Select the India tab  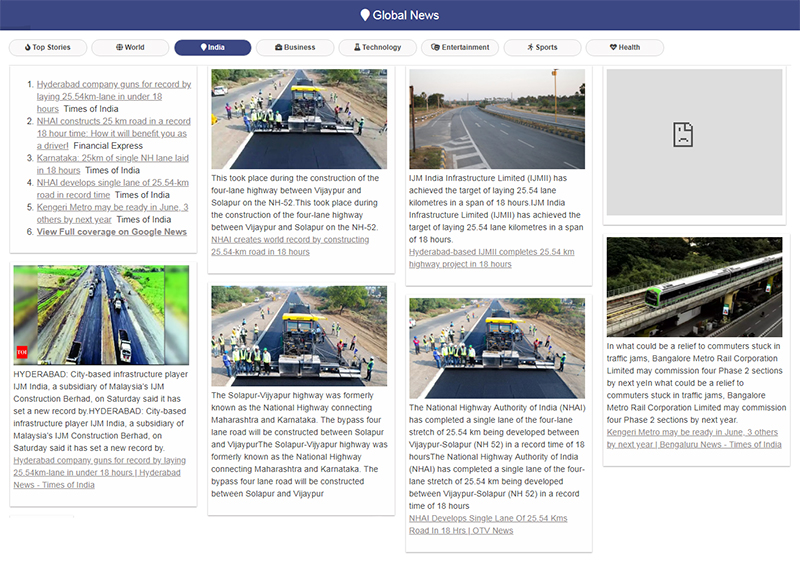pyautogui.click(x=213, y=47)
